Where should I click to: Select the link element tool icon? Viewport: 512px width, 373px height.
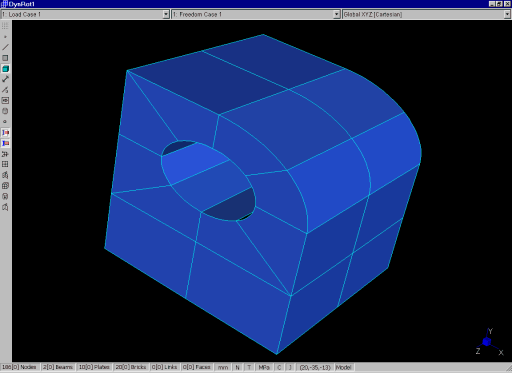click(x=5, y=79)
